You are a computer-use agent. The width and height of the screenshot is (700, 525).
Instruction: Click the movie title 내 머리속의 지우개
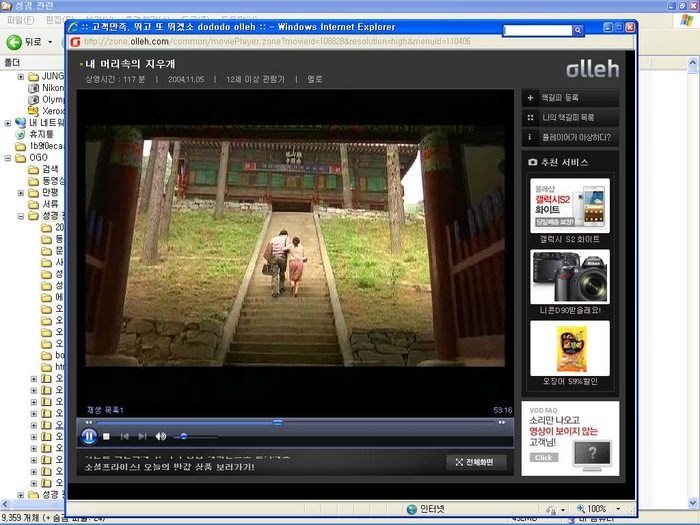click(x=130, y=64)
